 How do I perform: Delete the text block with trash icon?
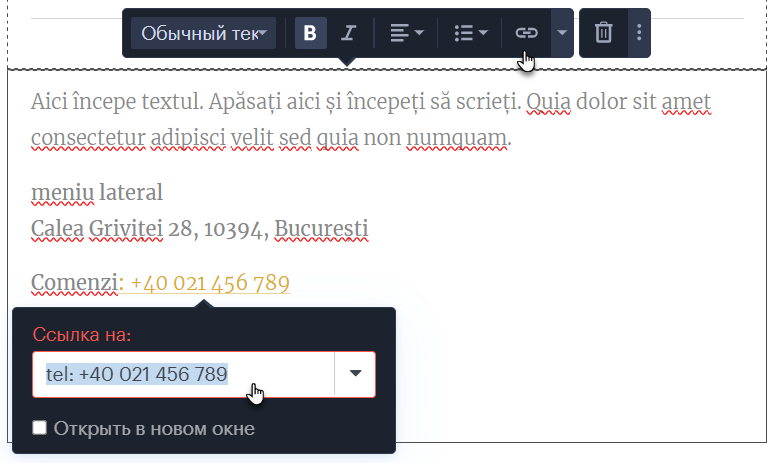click(x=603, y=33)
